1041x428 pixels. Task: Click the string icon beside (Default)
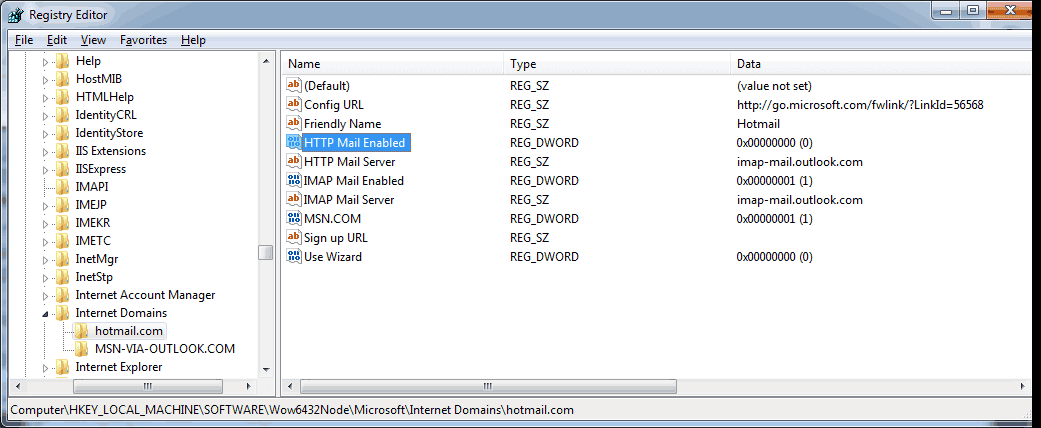pyautogui.click(x=293, y=85)
